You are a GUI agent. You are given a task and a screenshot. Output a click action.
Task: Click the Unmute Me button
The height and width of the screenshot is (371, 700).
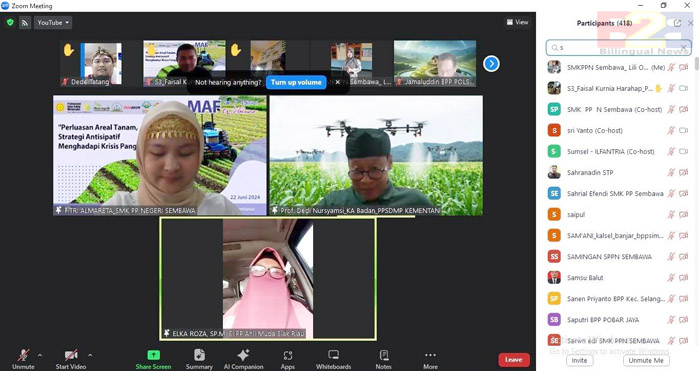click(x=646, y=360)
